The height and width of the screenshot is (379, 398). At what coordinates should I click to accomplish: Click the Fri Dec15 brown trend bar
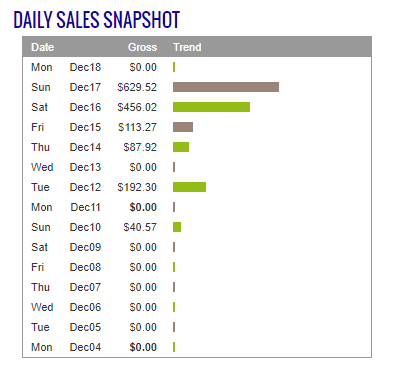[x=183, y=127]
